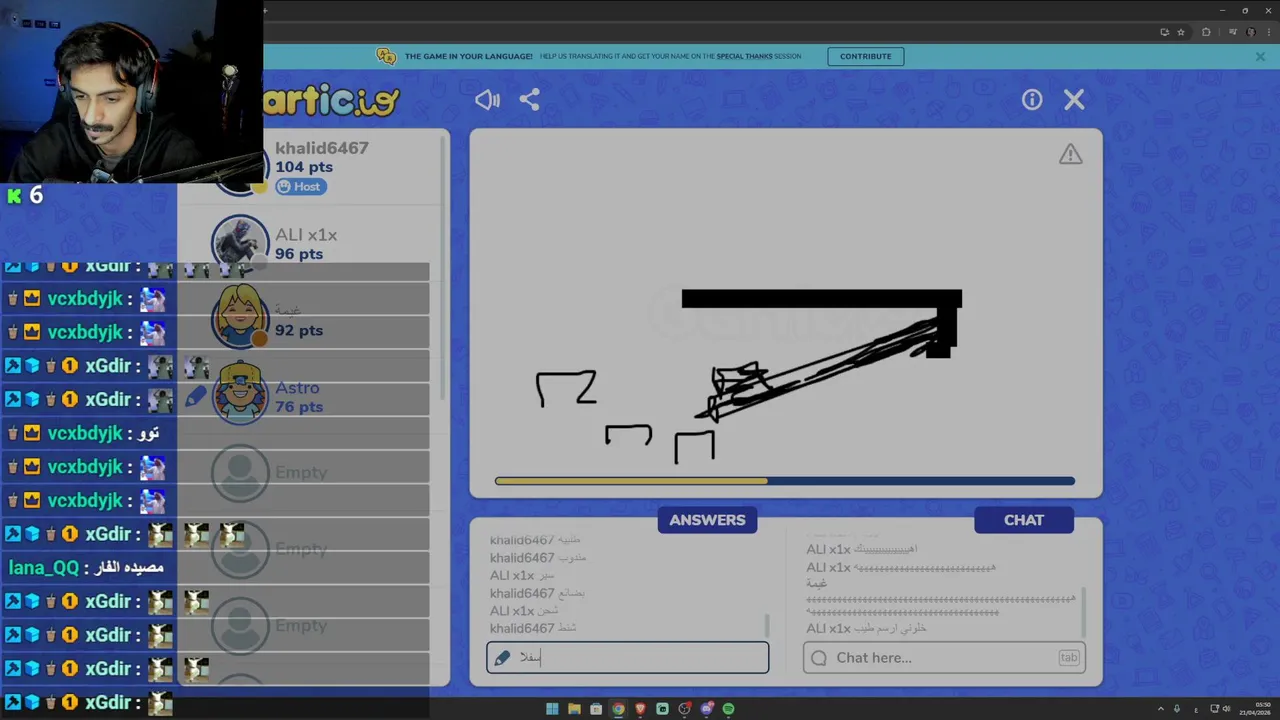Select the CHAT tab
1280x720 pixels.
pos(1024,520)
